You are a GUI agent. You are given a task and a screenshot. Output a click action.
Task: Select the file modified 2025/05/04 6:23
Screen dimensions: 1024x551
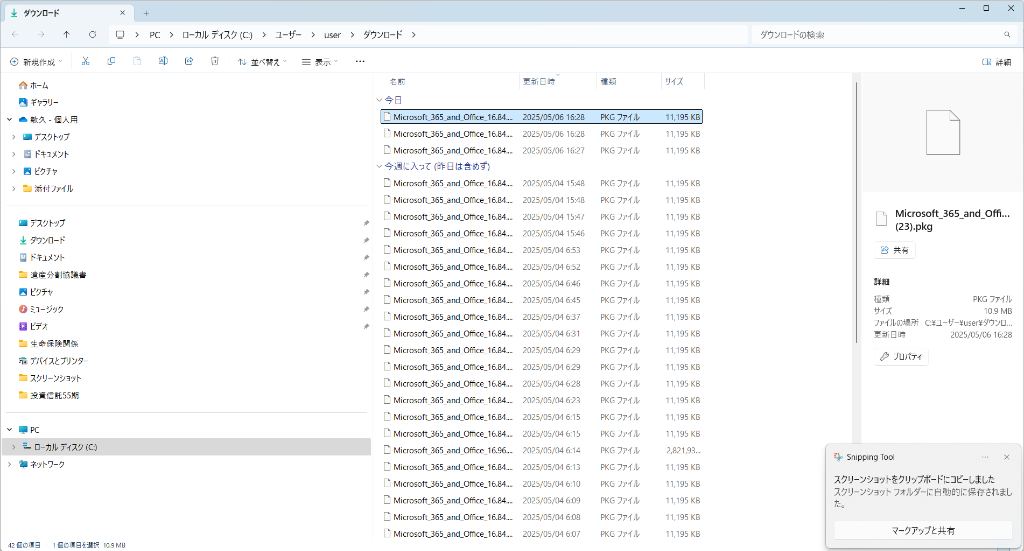pos(541,400)
